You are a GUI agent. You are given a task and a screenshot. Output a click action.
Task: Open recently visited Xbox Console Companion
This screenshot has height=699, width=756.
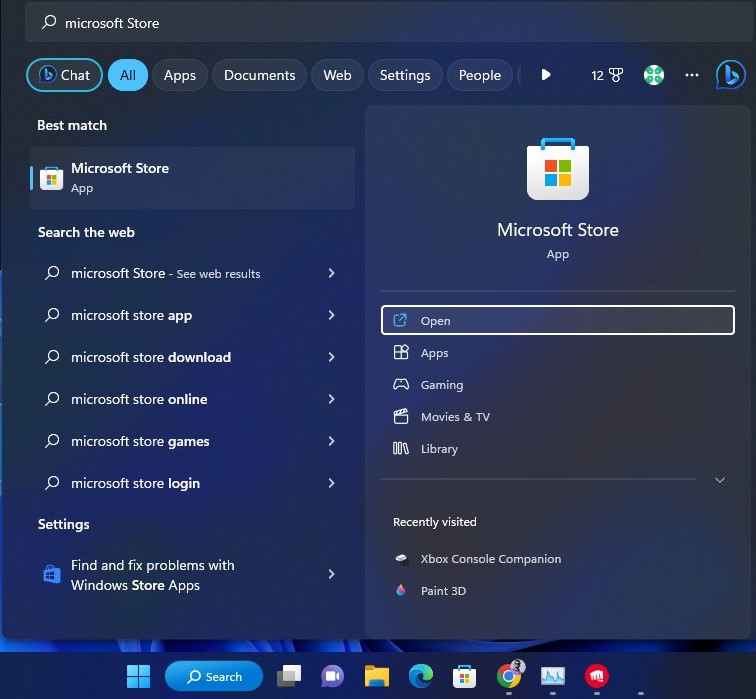tap(558, 559)
